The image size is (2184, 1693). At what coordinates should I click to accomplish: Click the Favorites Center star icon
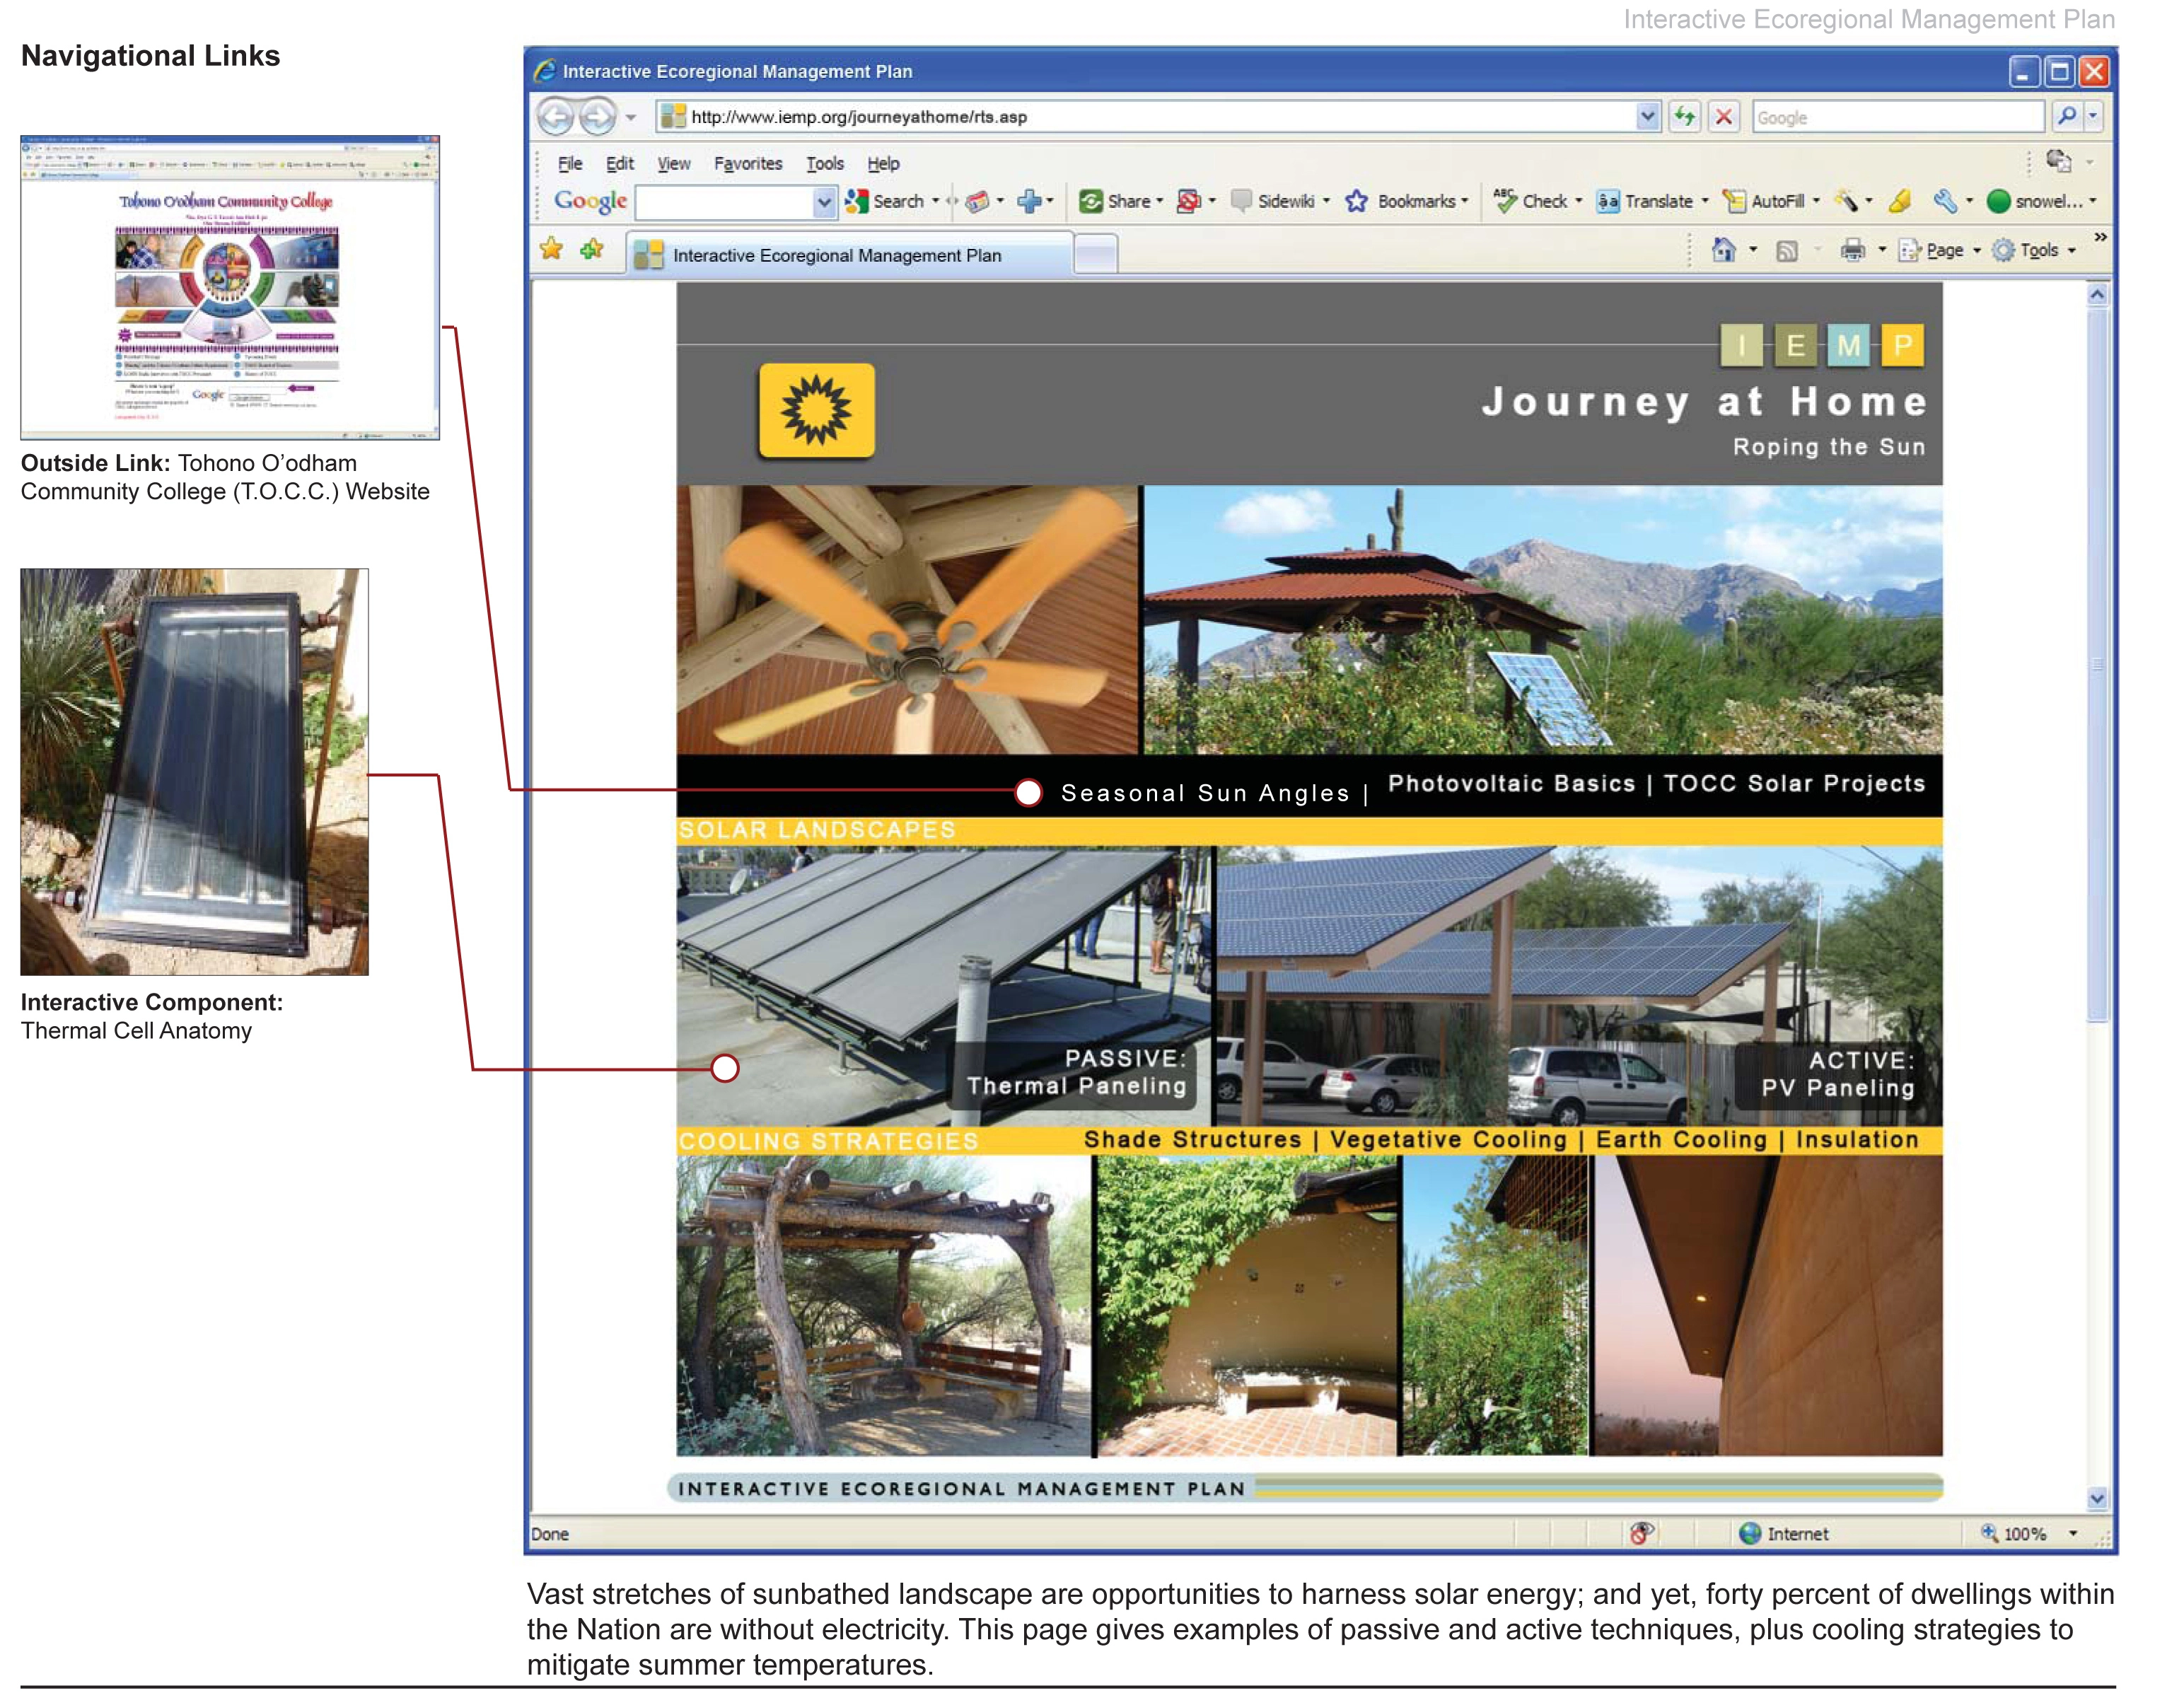[x=551, y=249]
